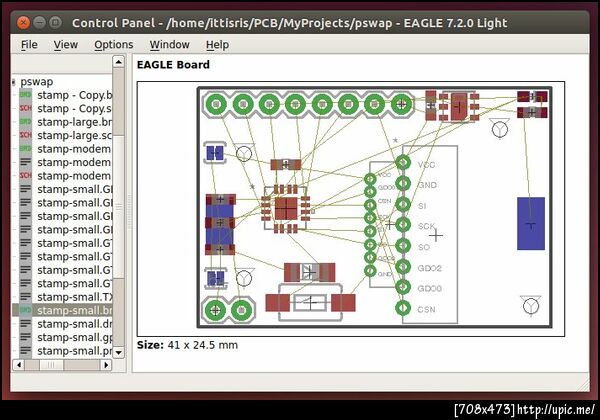Click tree scrollbar down arrow
600x420 pixels.
(x=119, y=352)
